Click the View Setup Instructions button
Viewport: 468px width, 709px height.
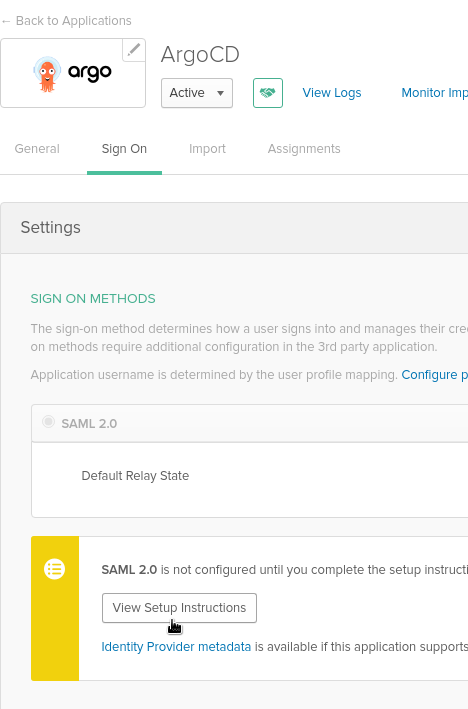coord(179,608)
